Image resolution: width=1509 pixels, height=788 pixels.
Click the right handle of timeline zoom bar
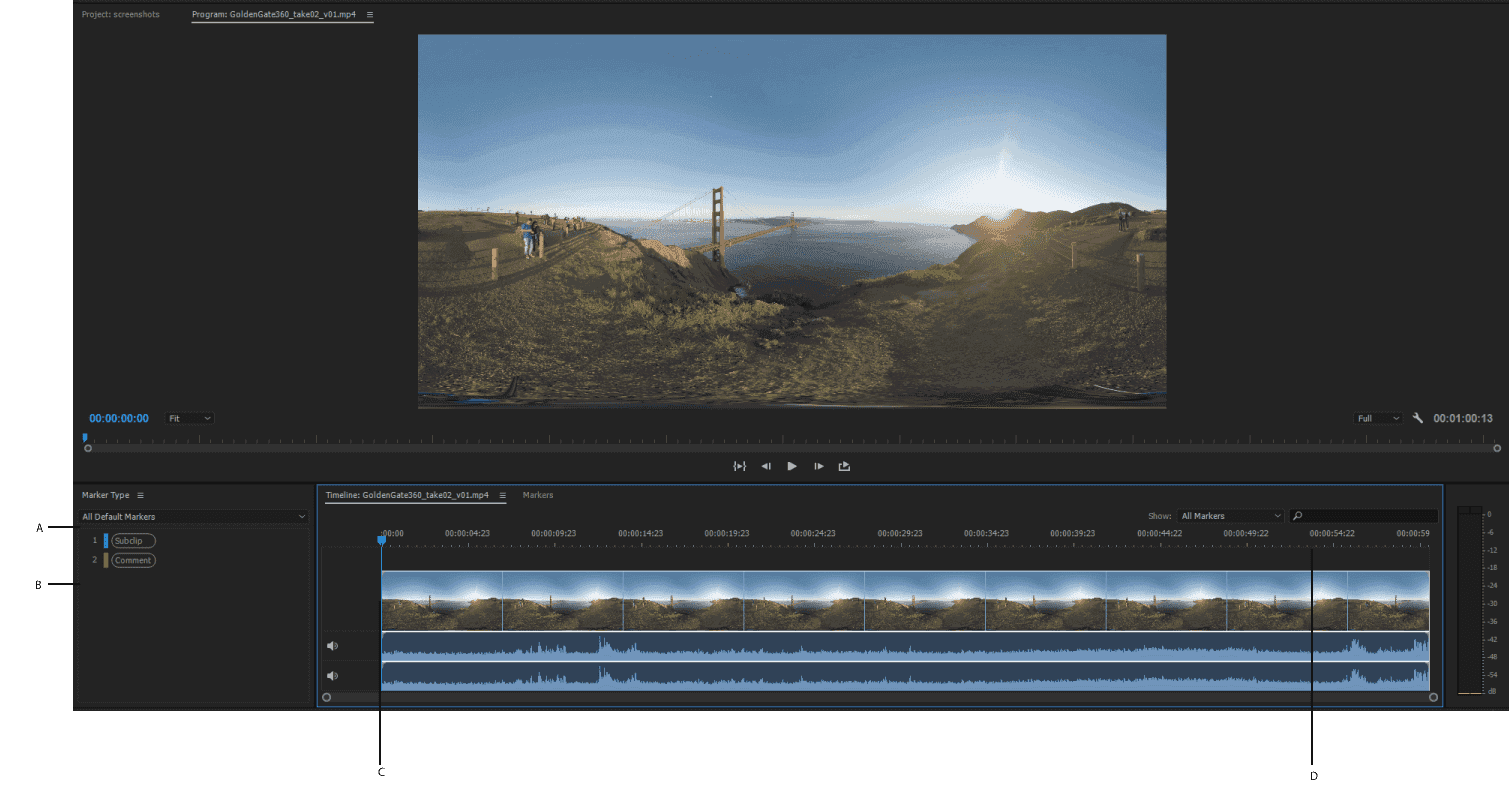click(1433, 697)
